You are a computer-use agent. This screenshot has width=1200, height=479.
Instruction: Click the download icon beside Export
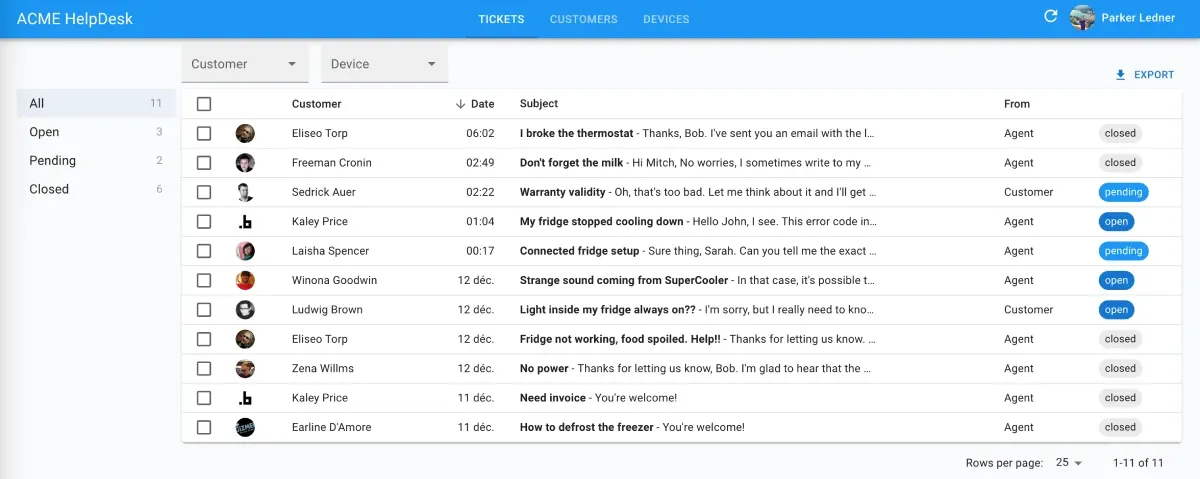(x=1120, y=75)
